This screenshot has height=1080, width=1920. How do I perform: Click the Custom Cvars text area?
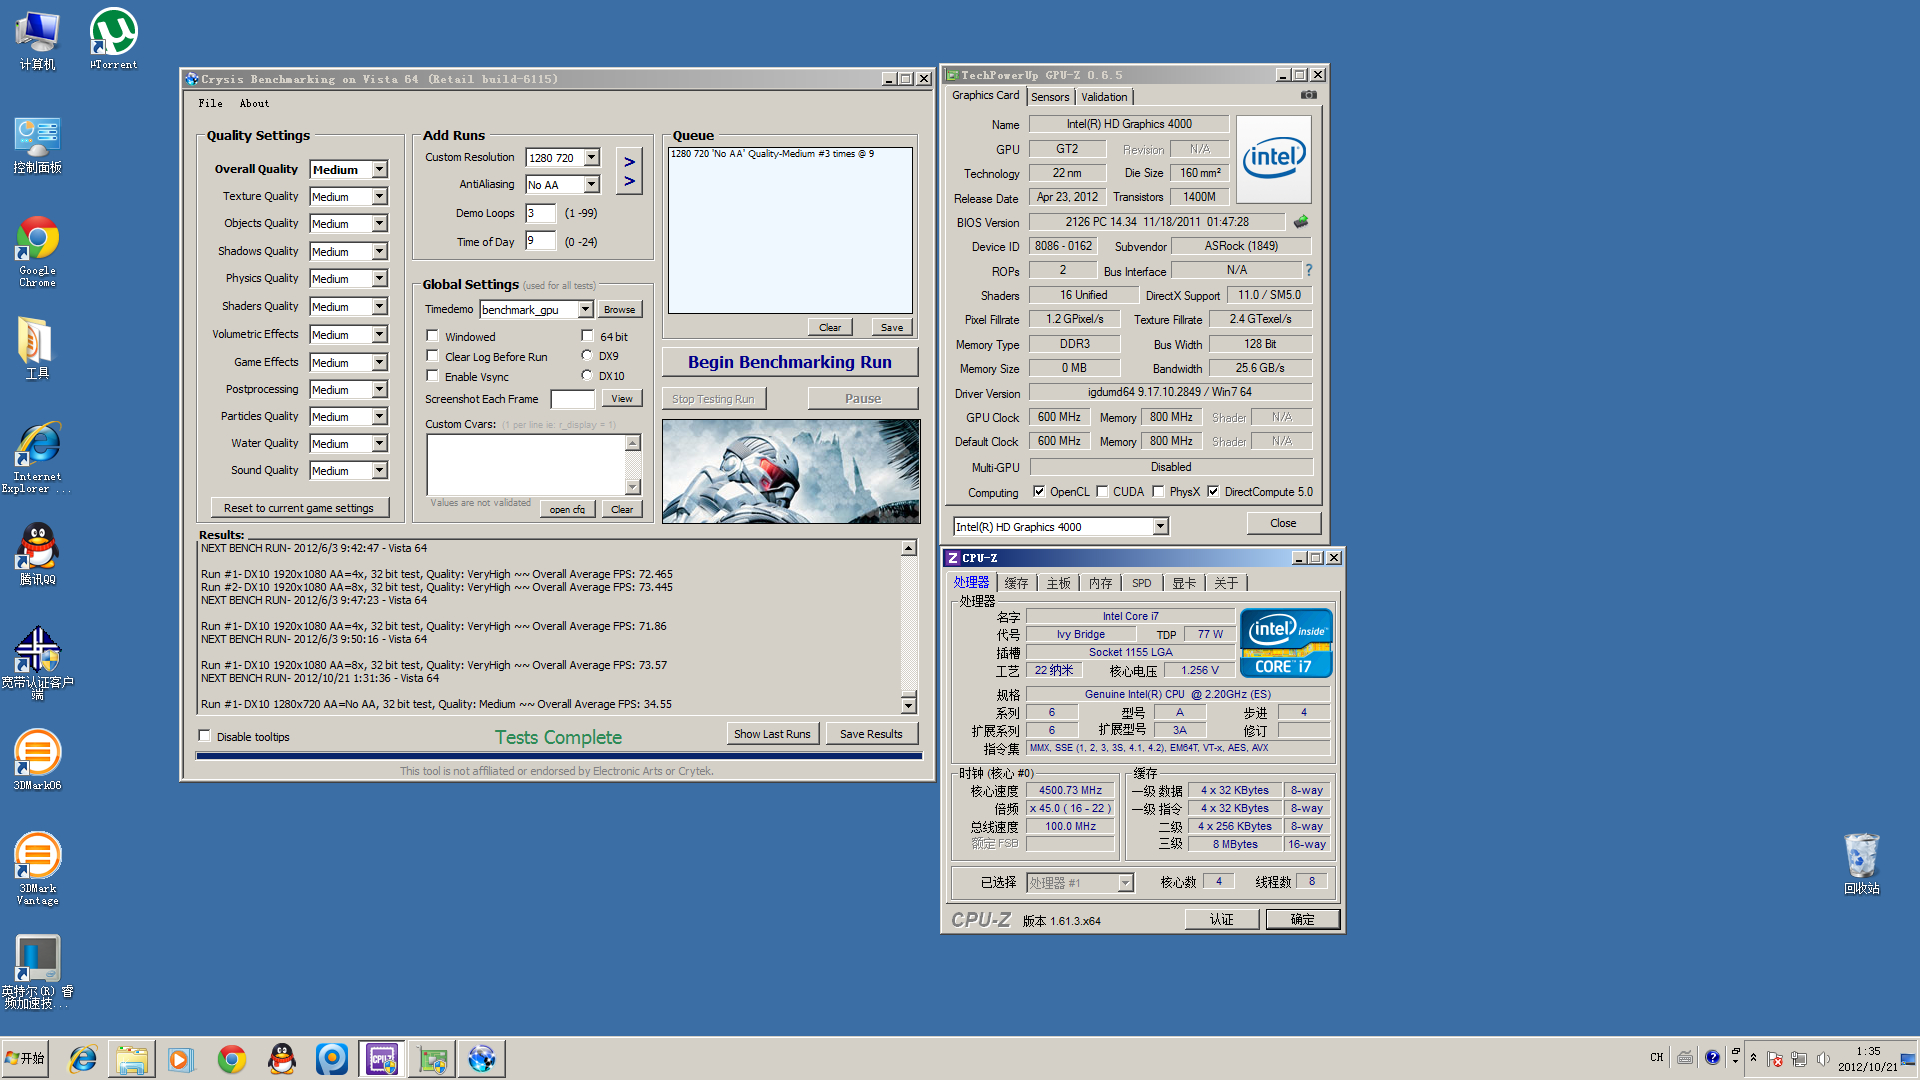(526, 465)
